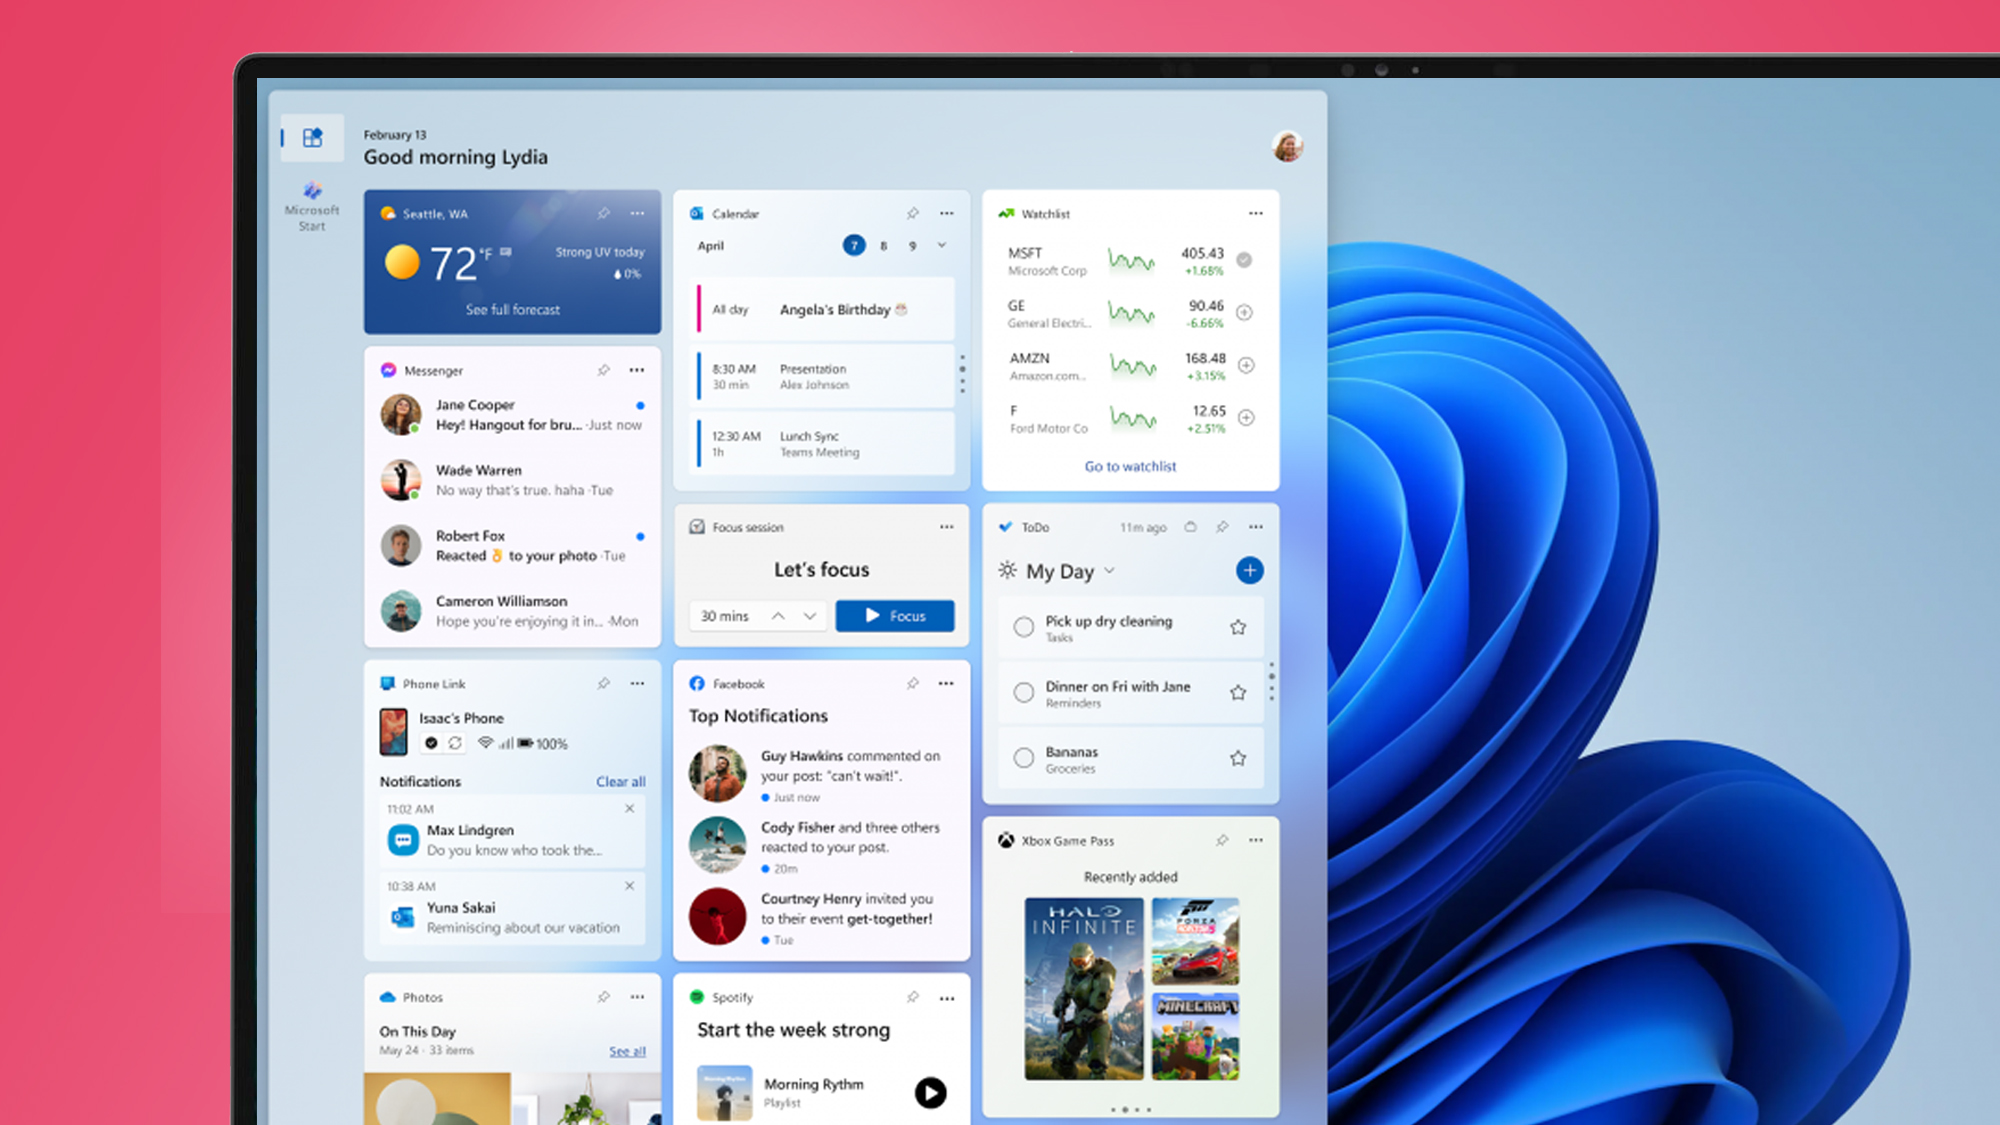This screenshot has width=2000, height=1125.
Task: Pin the Facebook widget
Action: click(912, 684)
